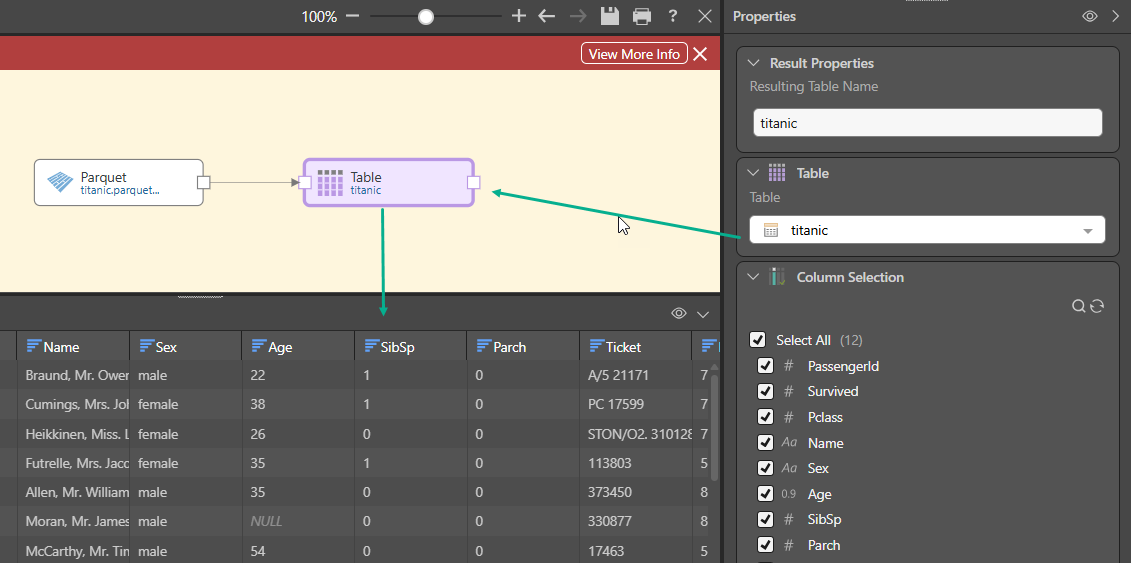
Task: Uncheck the Sex column checkbox
Action: [x=765, y=468]
